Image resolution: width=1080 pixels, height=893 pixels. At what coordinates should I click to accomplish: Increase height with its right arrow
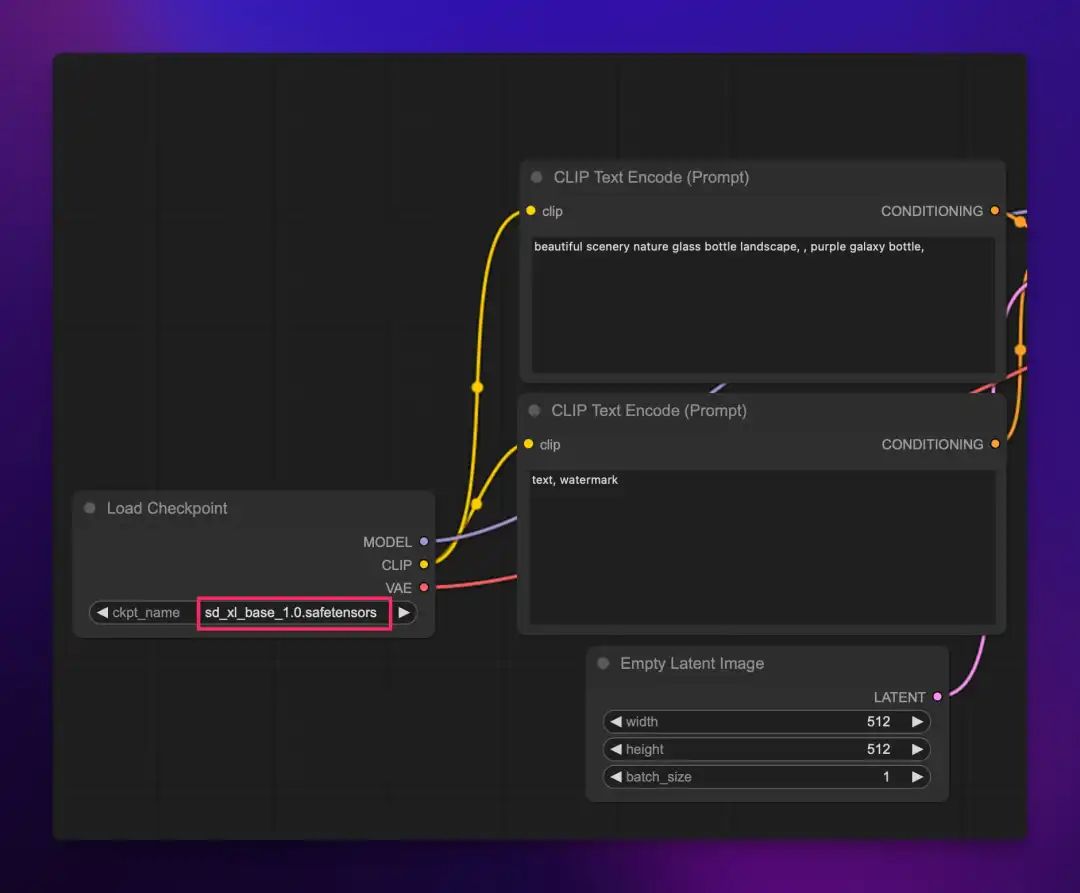coord(917,749)
